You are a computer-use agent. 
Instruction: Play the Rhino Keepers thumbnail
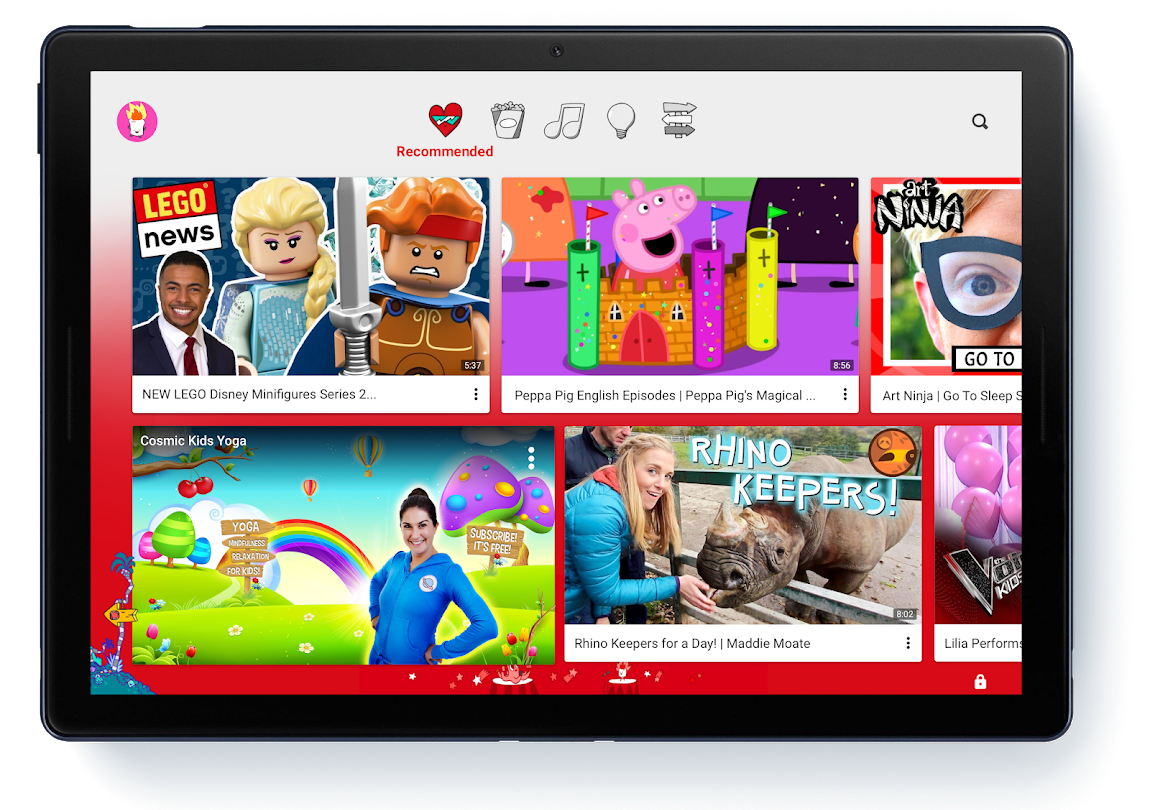coord(743,525)
